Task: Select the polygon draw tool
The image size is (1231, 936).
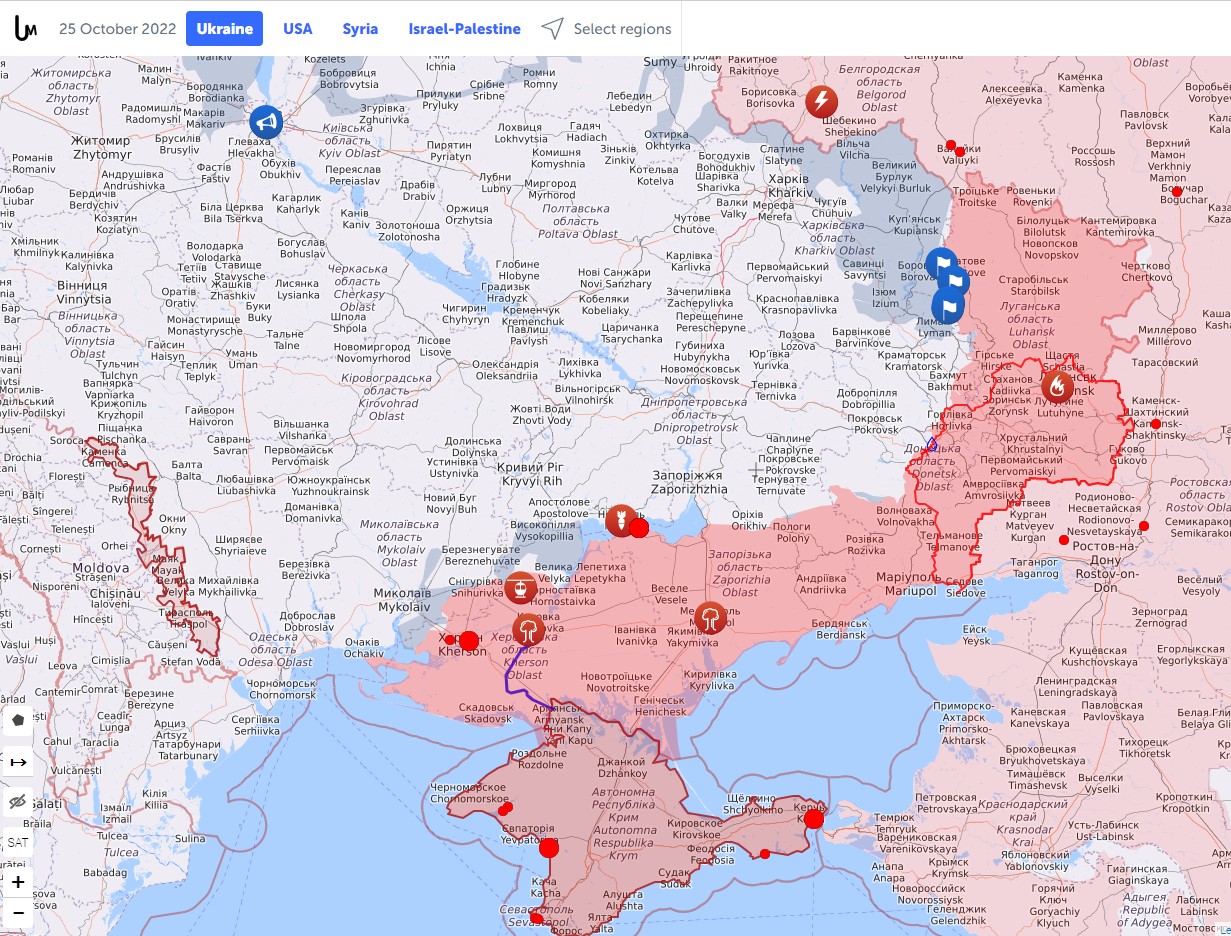Action: coord(18,720)
